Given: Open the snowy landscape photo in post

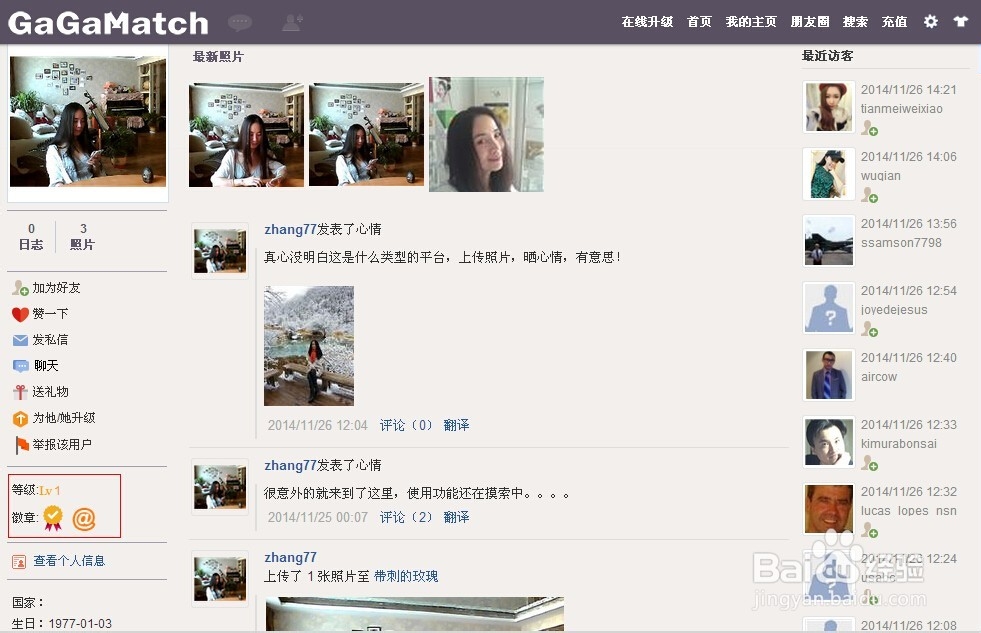Looking at the screenshot, I should point(309,346).
